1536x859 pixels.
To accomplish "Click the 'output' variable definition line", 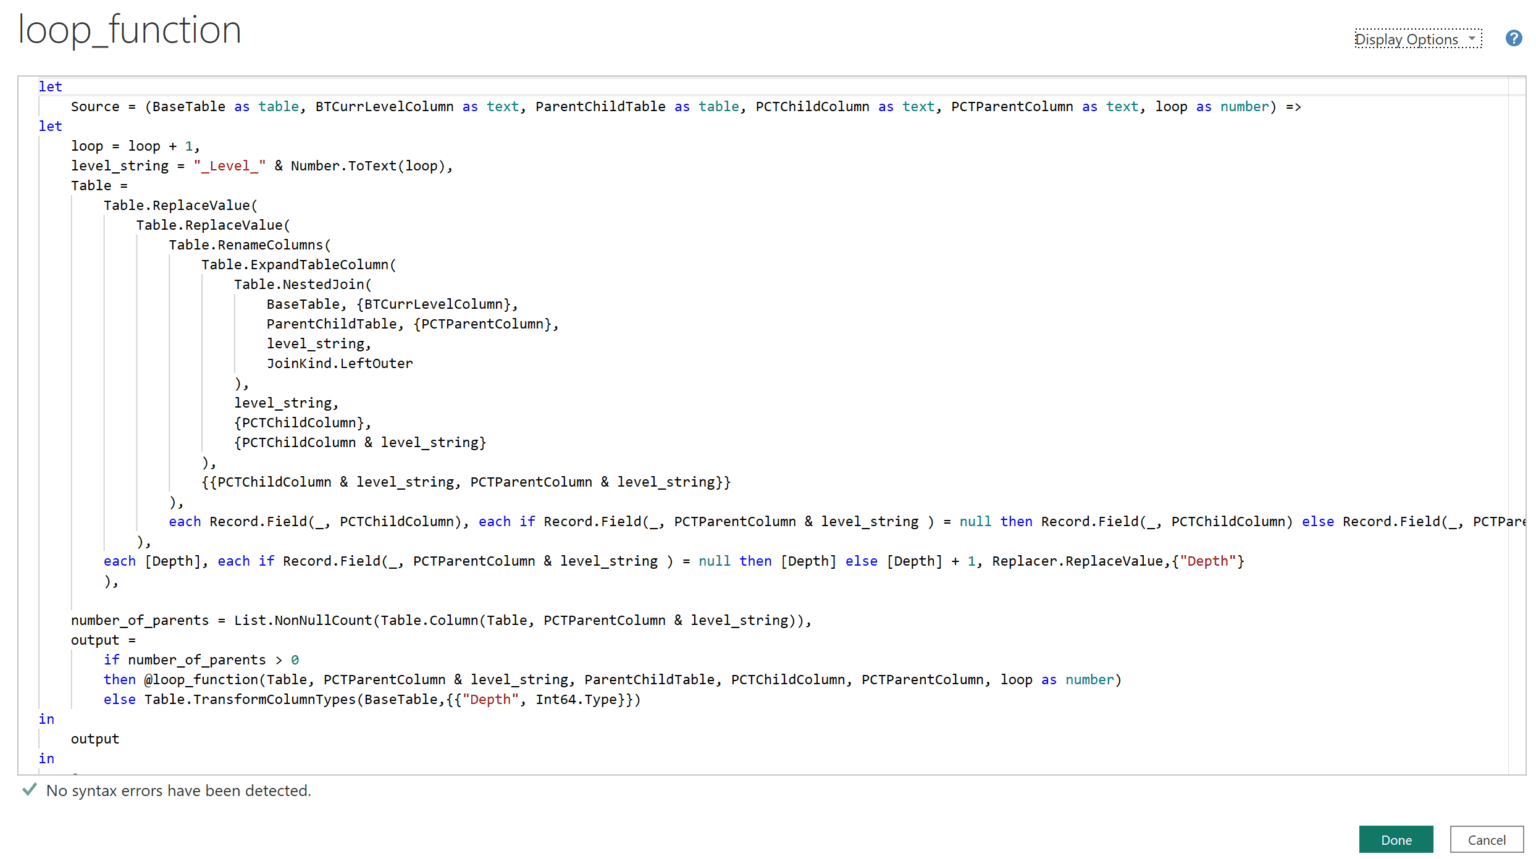I will point(93,639).
